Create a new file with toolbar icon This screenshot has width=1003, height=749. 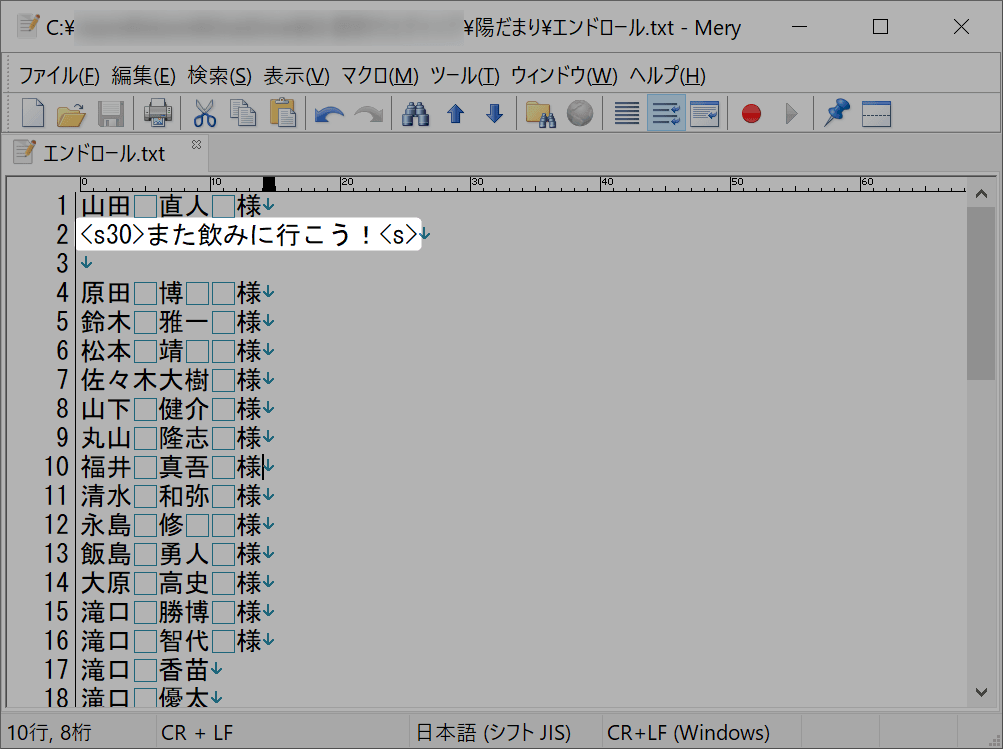(x=33, y=114)
